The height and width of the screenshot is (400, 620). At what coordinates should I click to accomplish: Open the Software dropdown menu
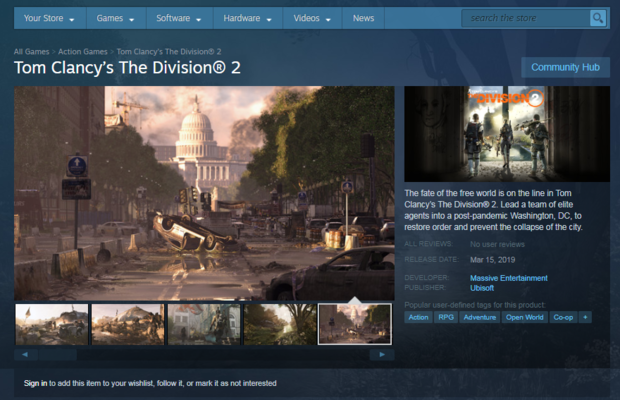click(x=179, y=18)
